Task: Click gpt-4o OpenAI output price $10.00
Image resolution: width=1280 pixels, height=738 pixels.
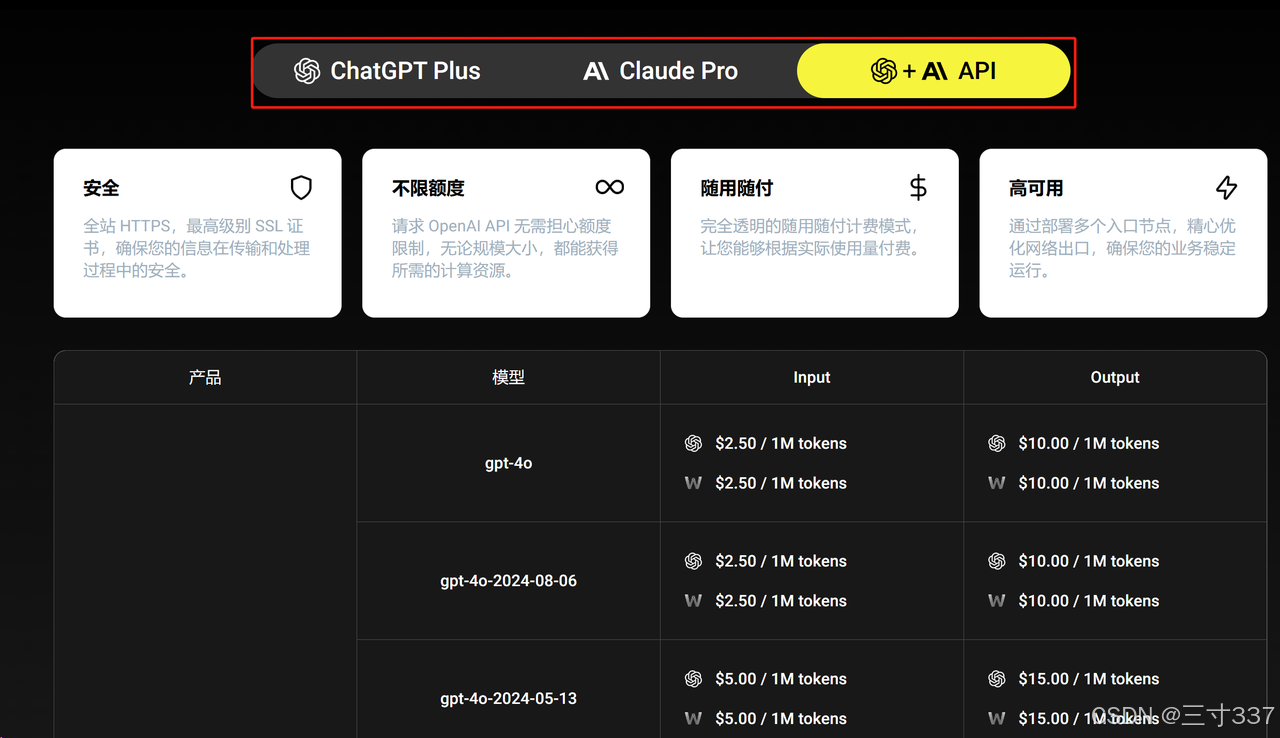Action: click(1089, 443)
